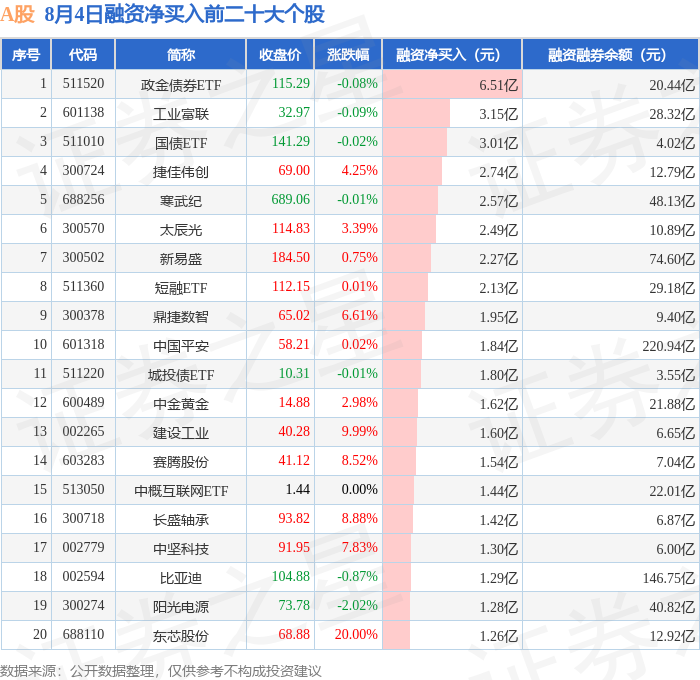700x680 pixels.
Task: Select the 建设工业 name cell
Action: point(181,433)
